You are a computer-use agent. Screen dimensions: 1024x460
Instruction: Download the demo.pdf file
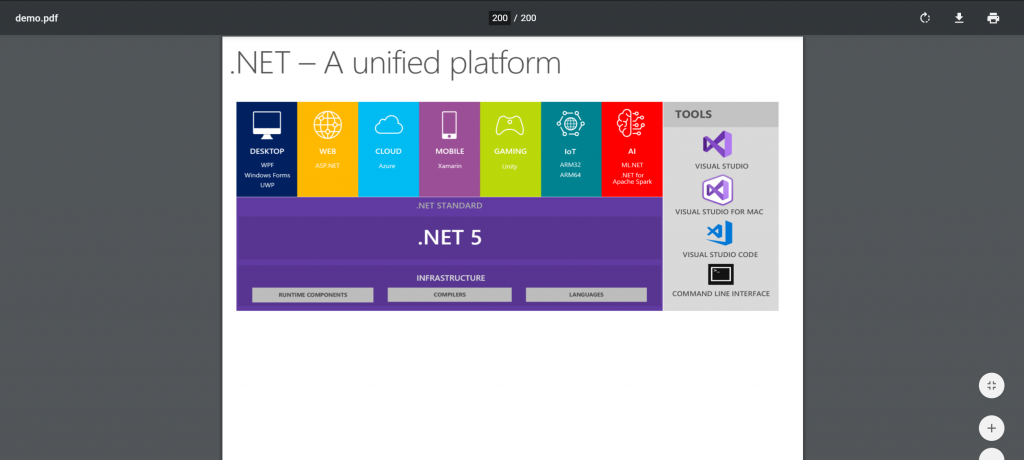click(959, 18)
